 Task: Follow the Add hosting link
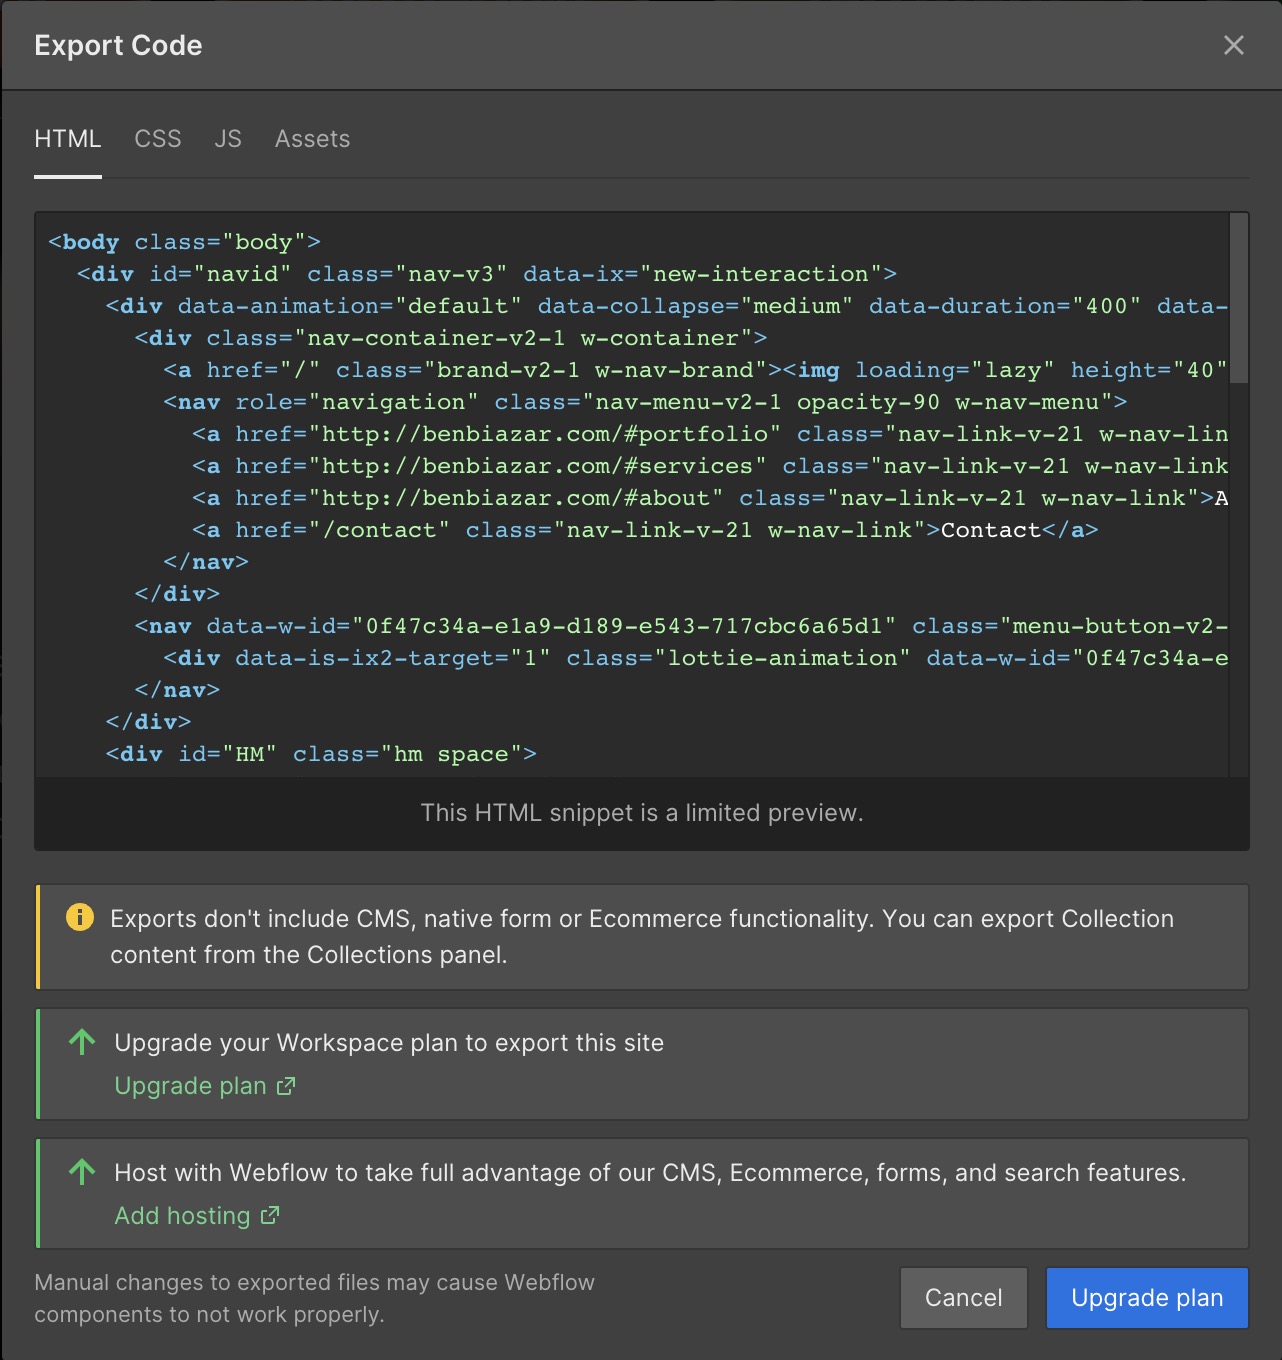tap(182, 1216)
